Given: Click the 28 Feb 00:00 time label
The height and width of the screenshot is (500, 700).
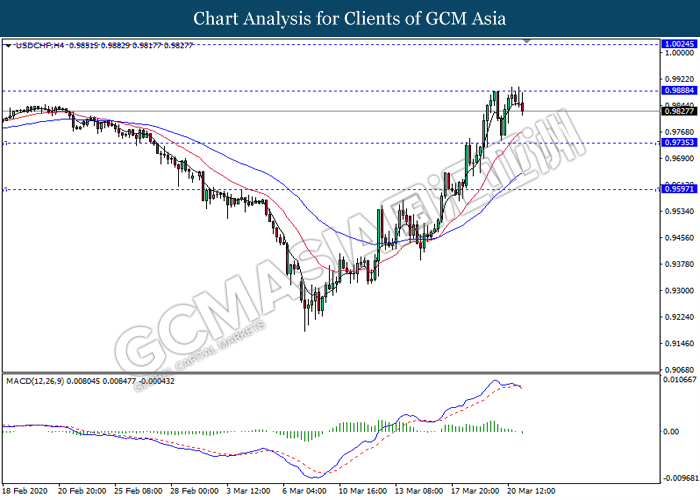Looking at the screenshot, I should tap(195, 491).
